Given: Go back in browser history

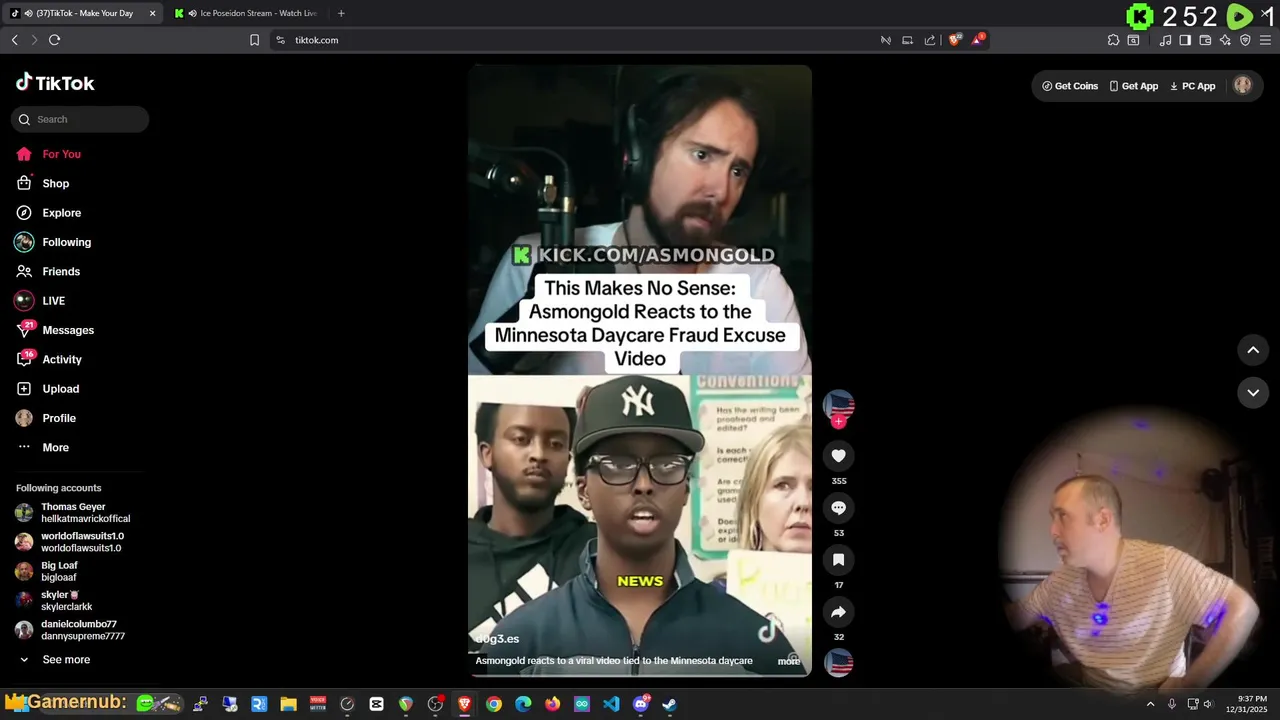Looking at the screenshot, I should (14, 40).
